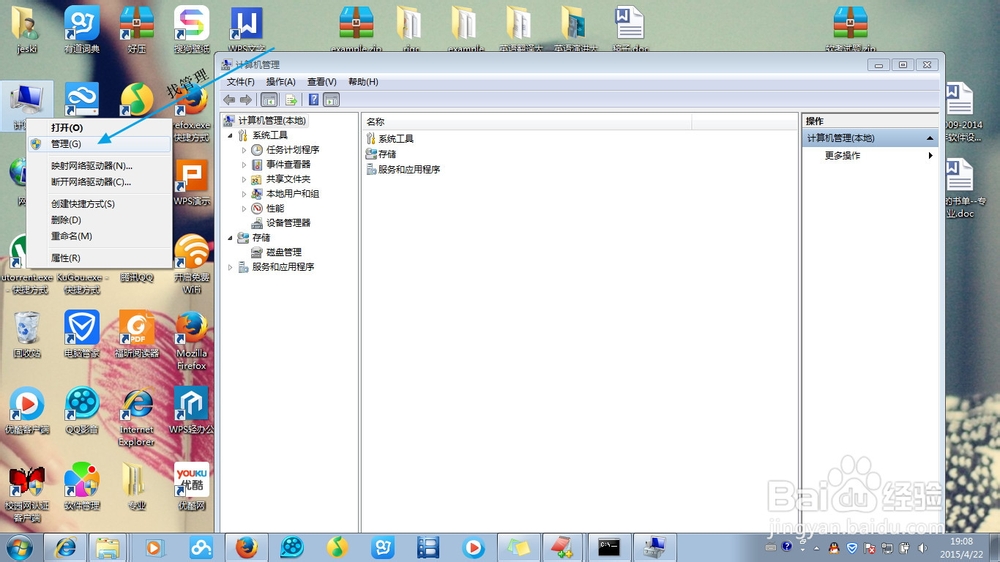Expand the 本地用户和组 tree node
Screen dimensions: 1000x562
click(x=244, y=194)
